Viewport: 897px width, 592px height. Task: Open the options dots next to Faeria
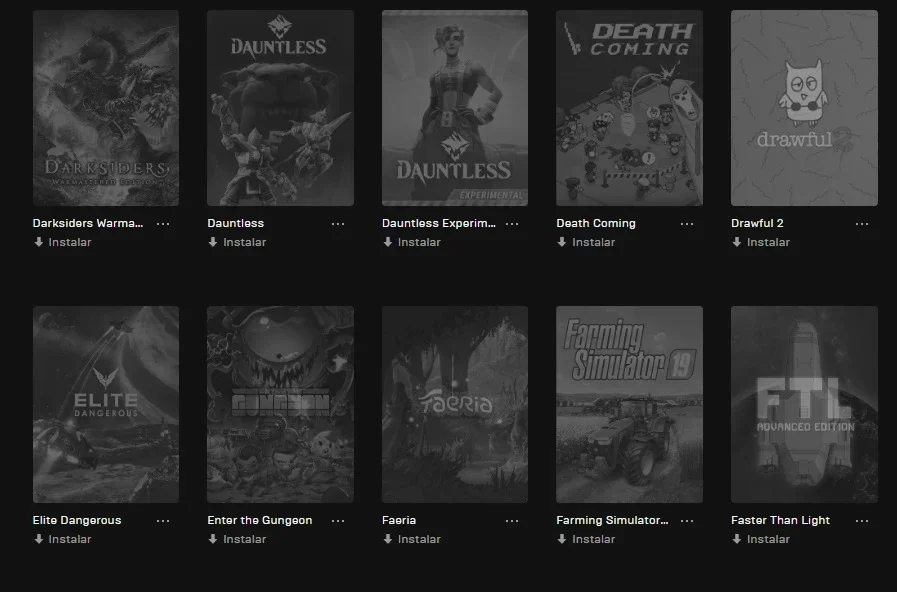pyautogui.click(x=512, y=521)
